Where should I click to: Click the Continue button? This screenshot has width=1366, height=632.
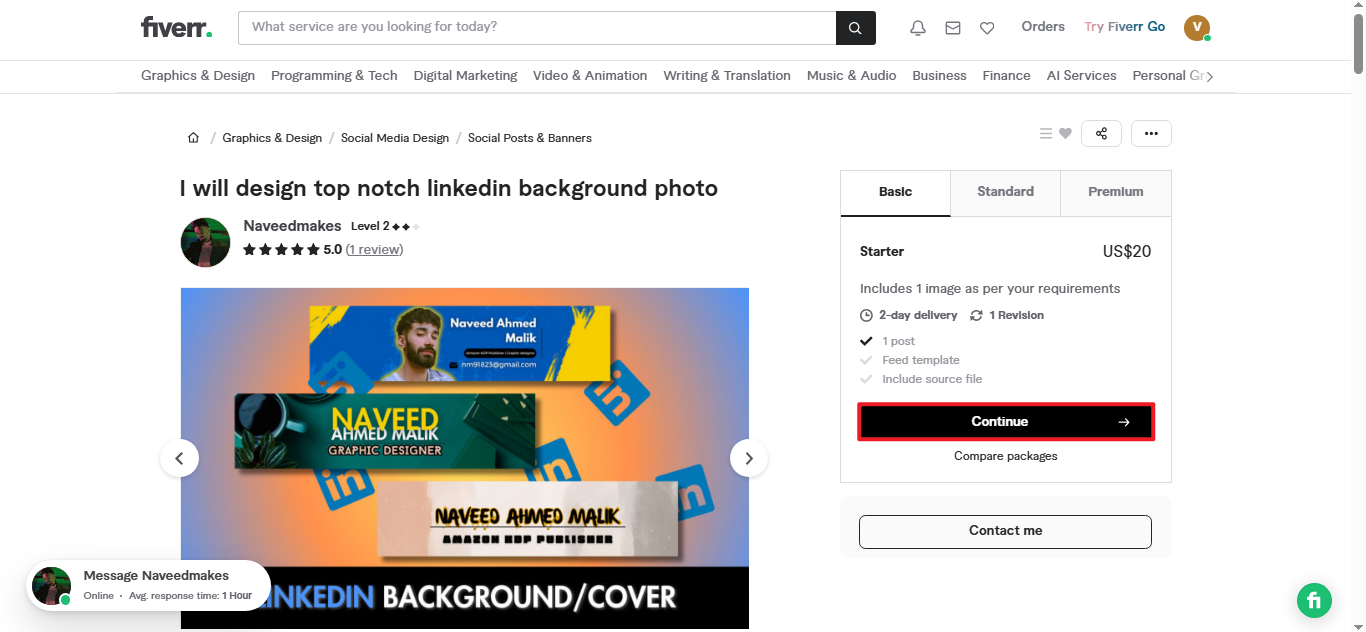1005,421
